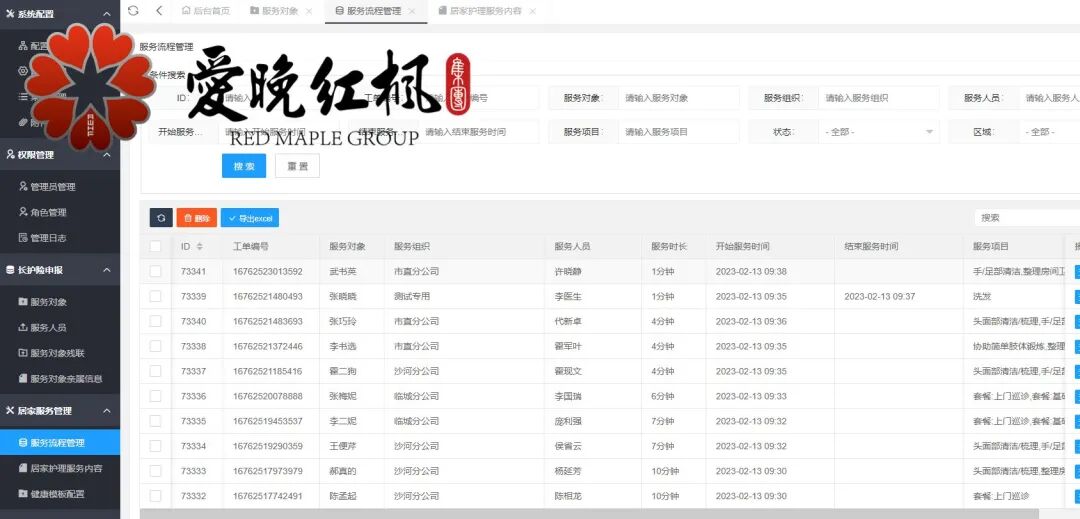The image size is (1080, 519).
Task: Open 服务对象残联 in sidebar
Action: click(60, 353)
